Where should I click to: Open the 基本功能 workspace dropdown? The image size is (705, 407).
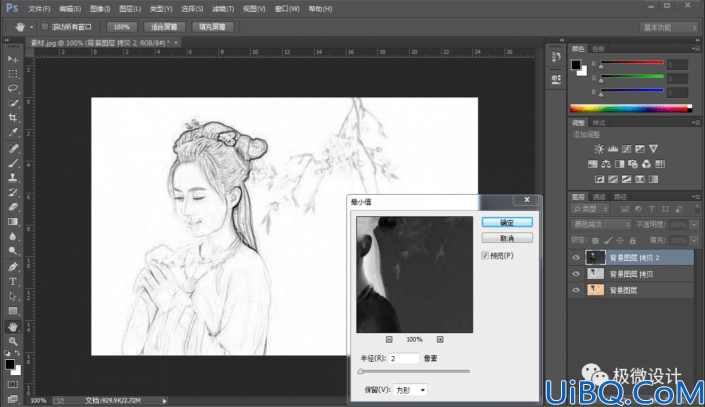point(669,27)
